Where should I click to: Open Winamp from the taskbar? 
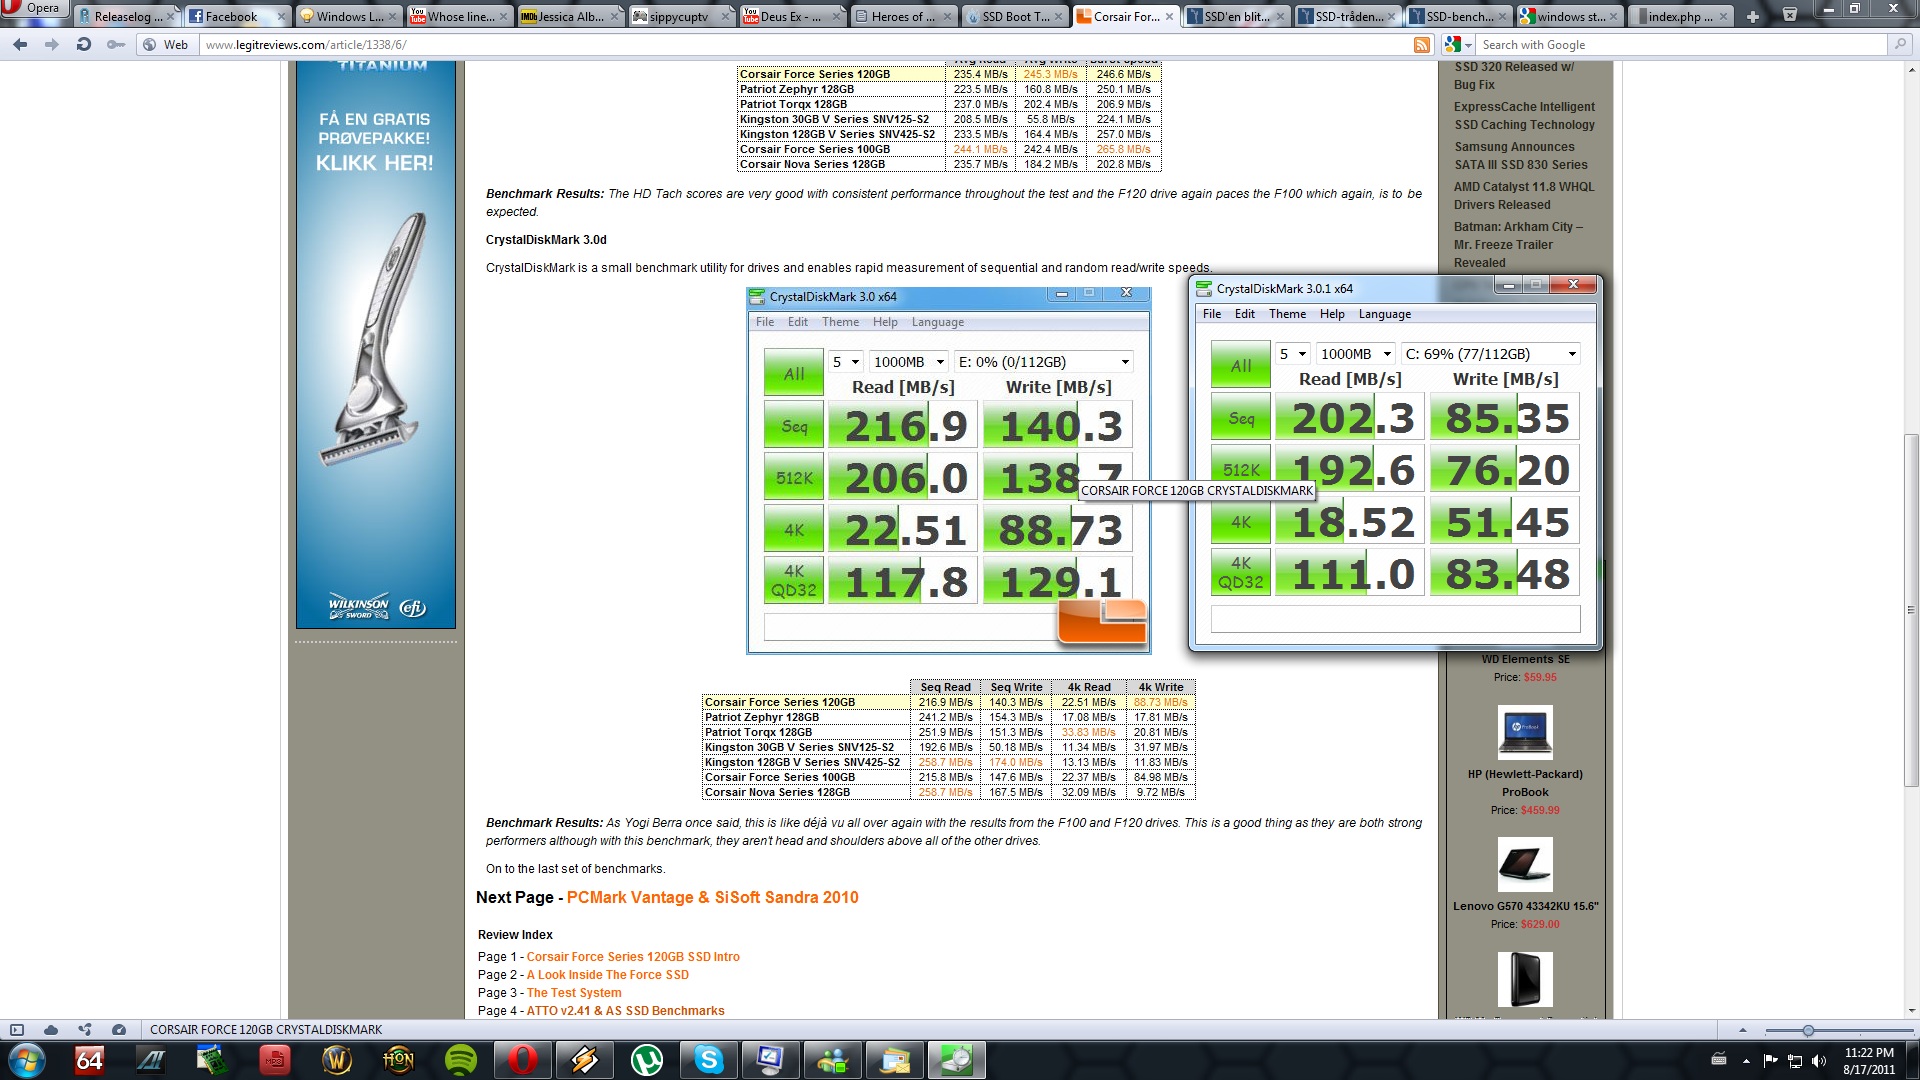[x=585, y=1060]
